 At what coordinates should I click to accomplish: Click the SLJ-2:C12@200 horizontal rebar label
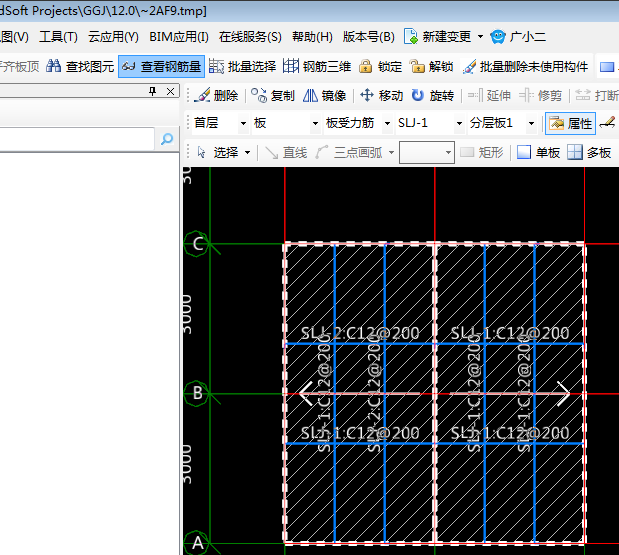click(360, 334)
